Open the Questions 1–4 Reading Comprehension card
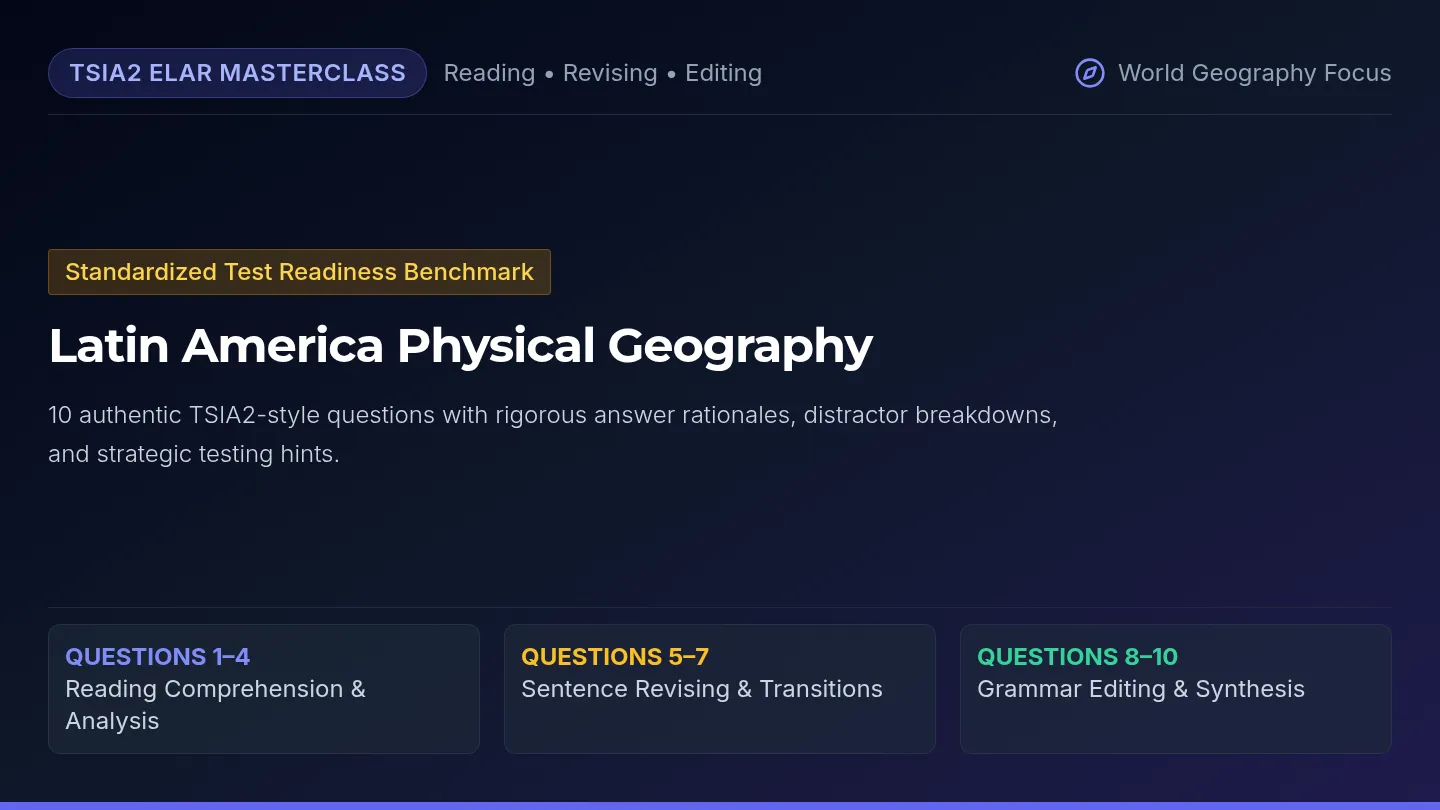Viewport: 1440px width, 810px height. click(264, 689)
